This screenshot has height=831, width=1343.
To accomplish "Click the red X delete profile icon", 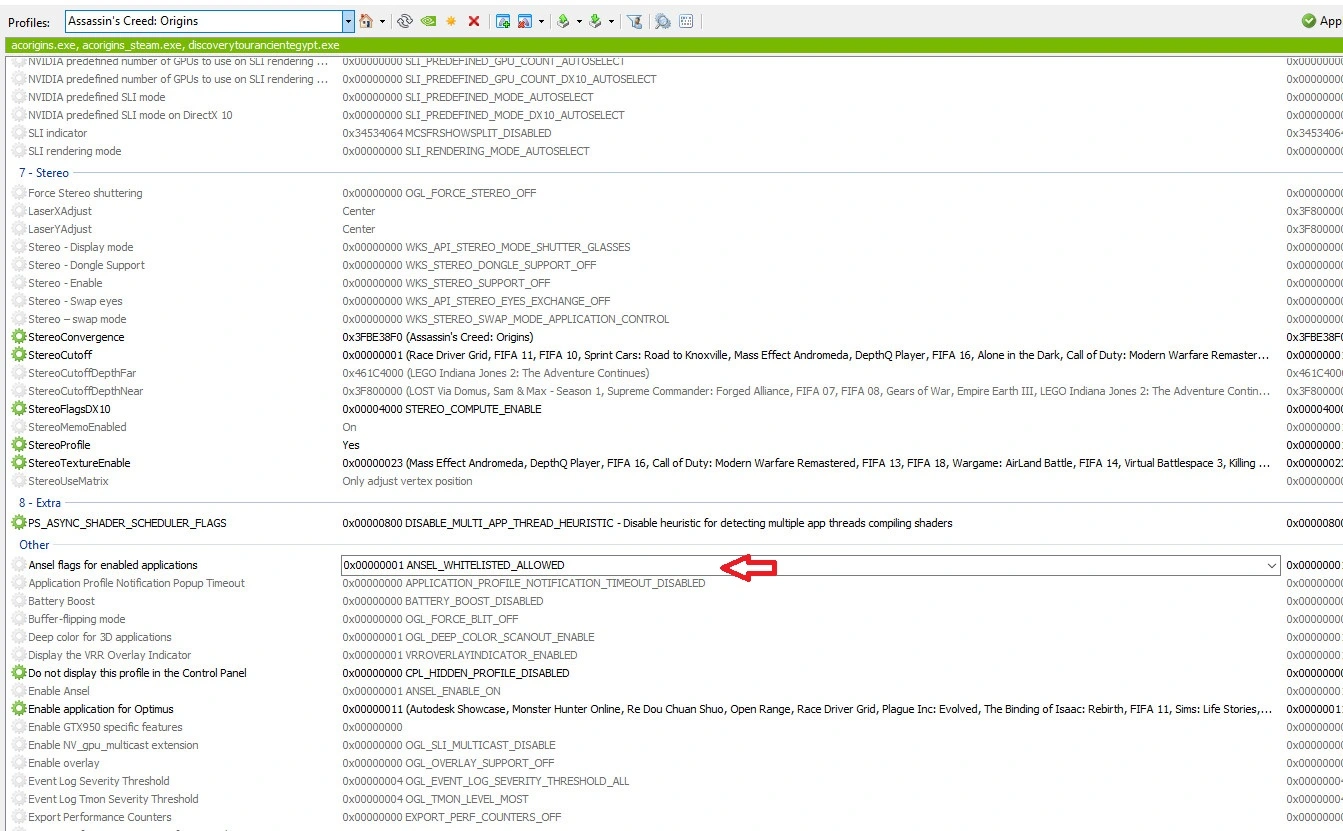I will click(x=474, y=21).
